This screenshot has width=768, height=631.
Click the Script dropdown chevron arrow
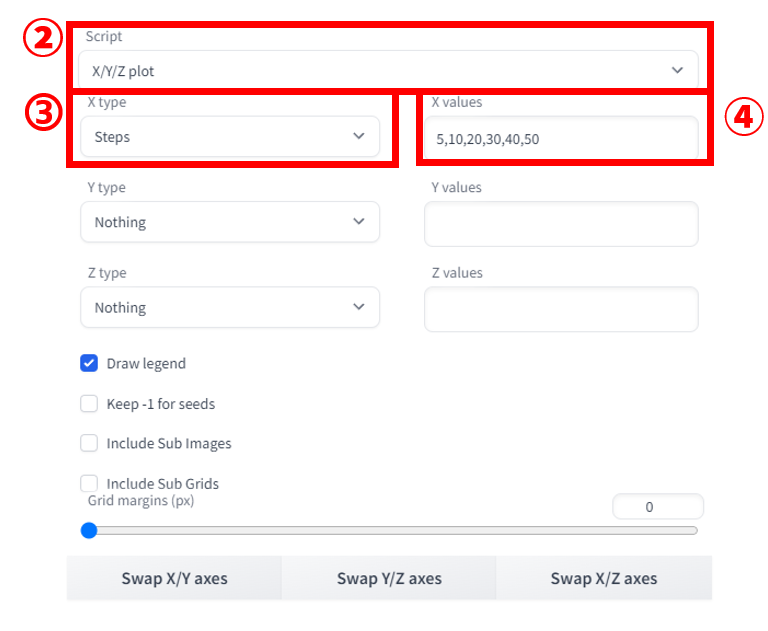(677, 70)
